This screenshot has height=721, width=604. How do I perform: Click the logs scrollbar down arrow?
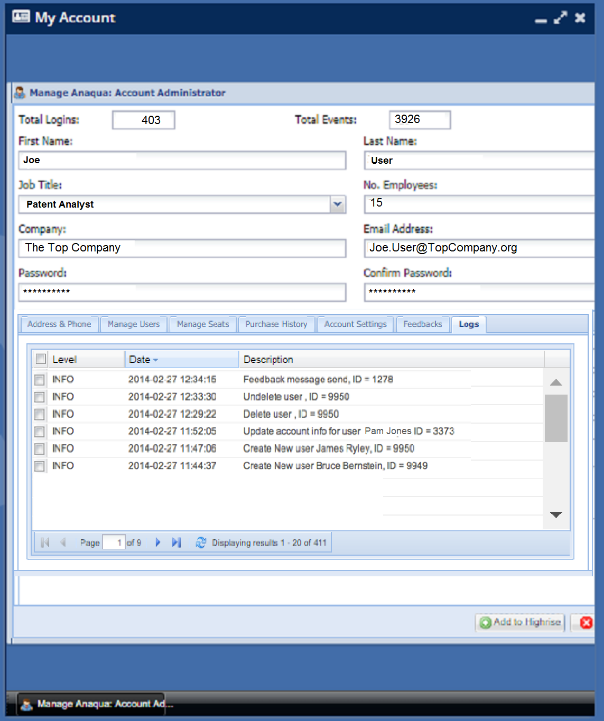tap(556, 515)
